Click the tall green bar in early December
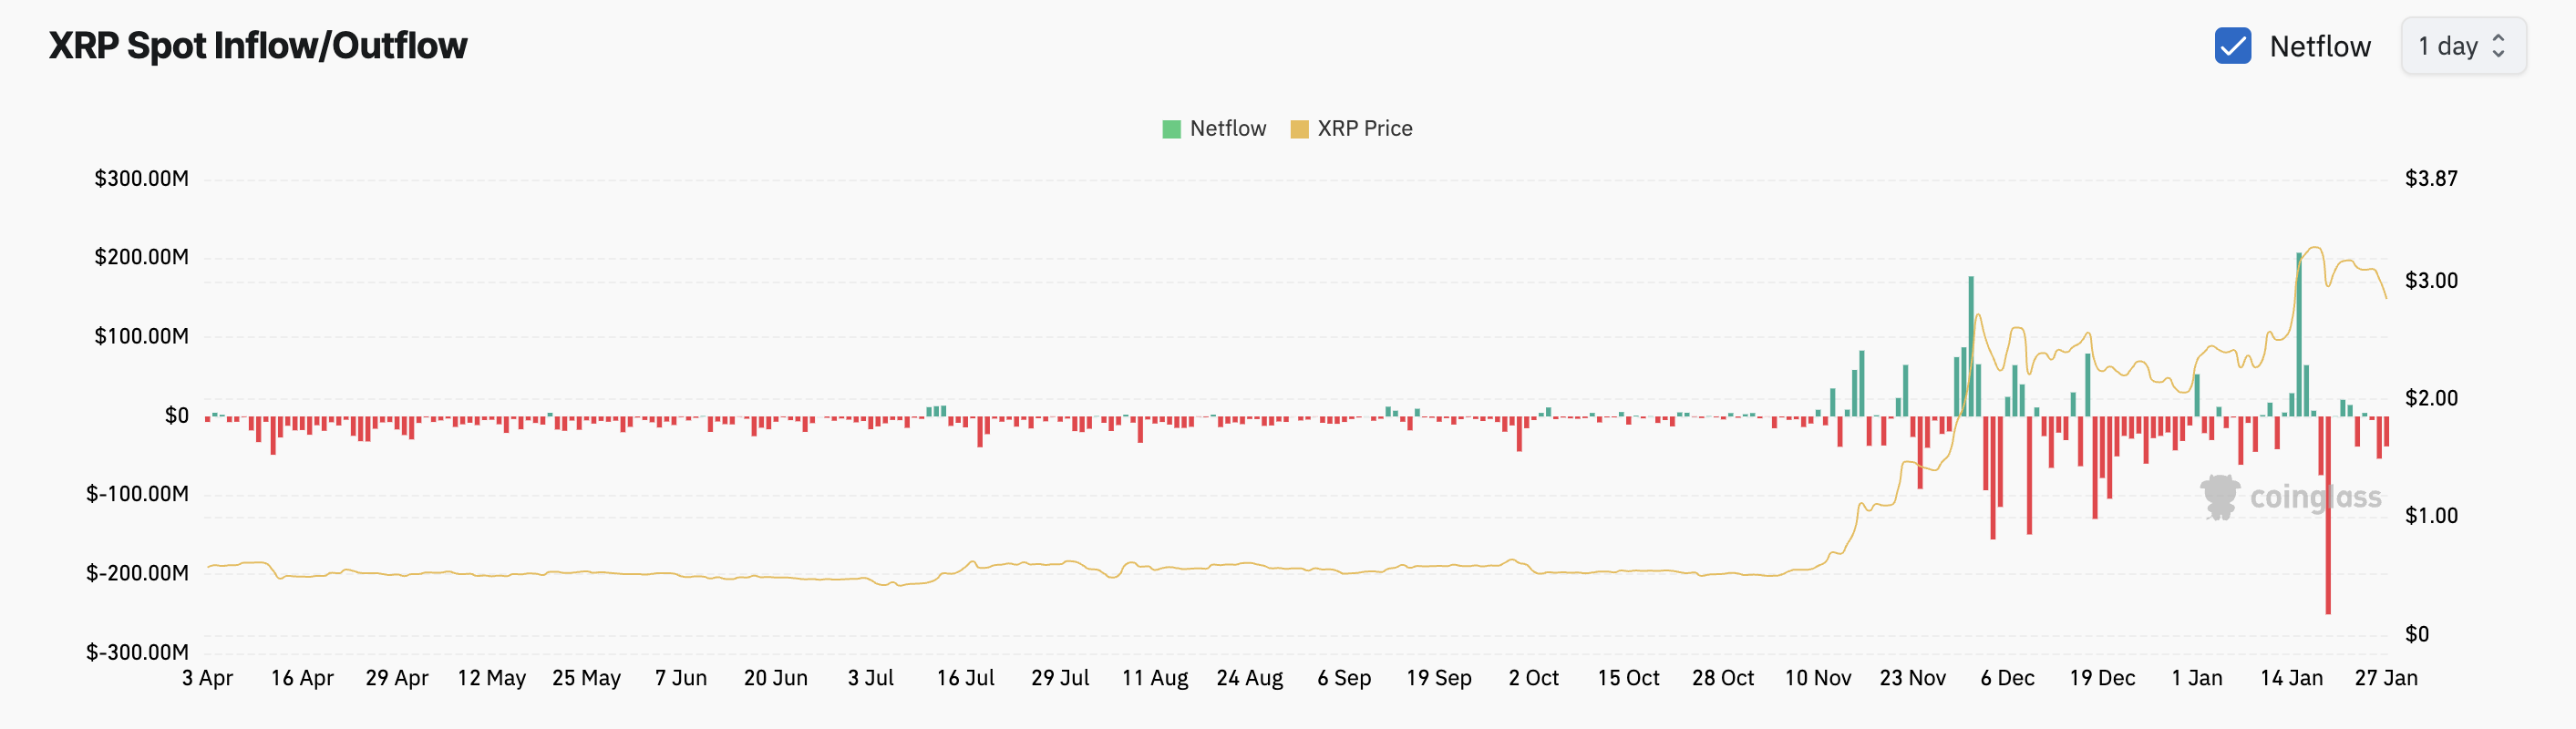The height and width of the screenshot is (729, 2576). pos(1971,346)
